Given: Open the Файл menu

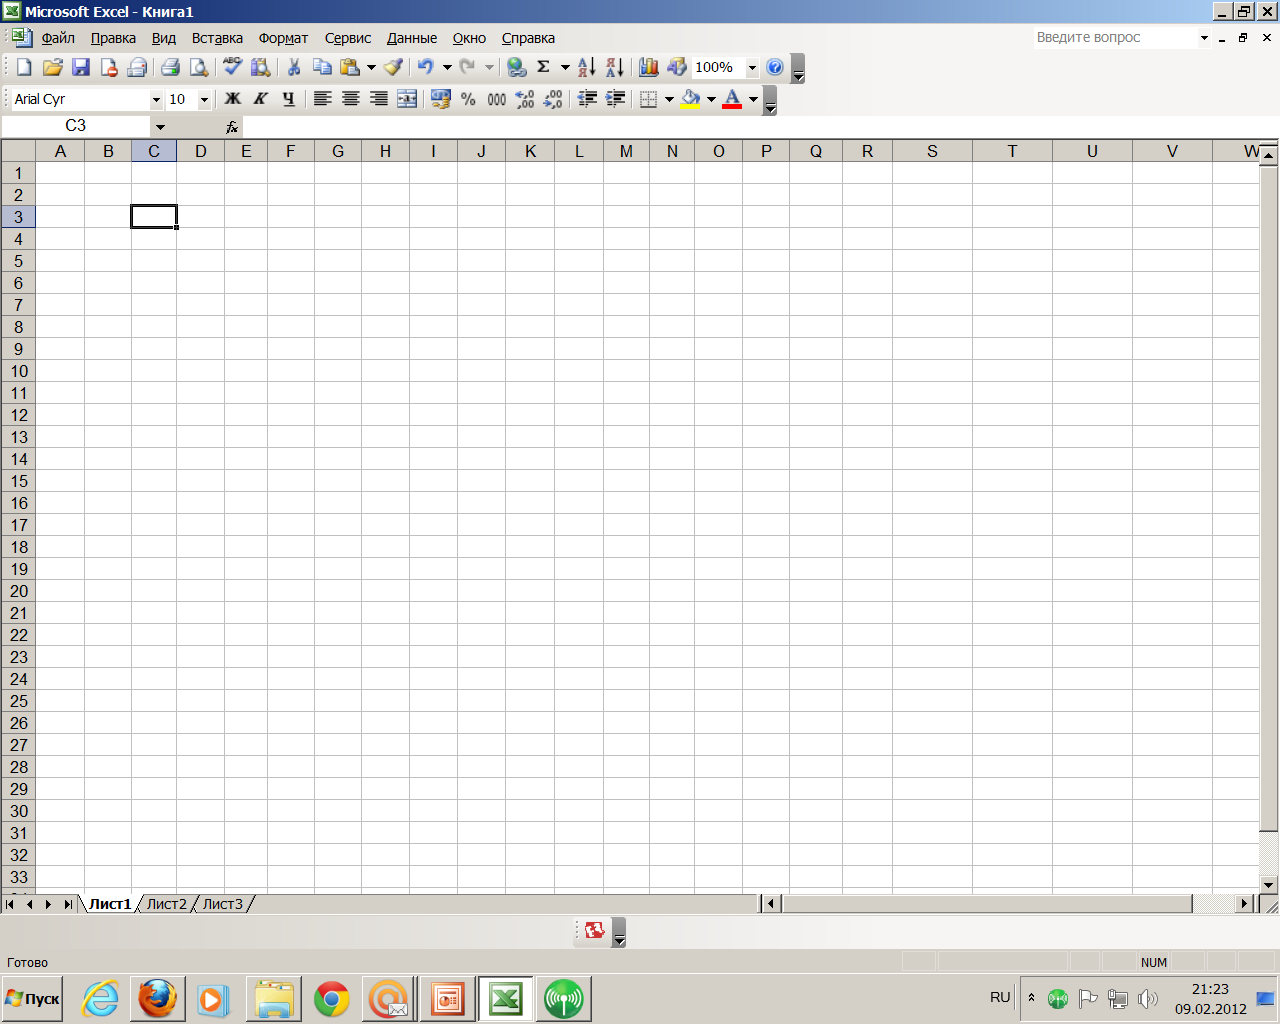Looking at the screenshot, I should pyautogui.click(x=58, y=38).
